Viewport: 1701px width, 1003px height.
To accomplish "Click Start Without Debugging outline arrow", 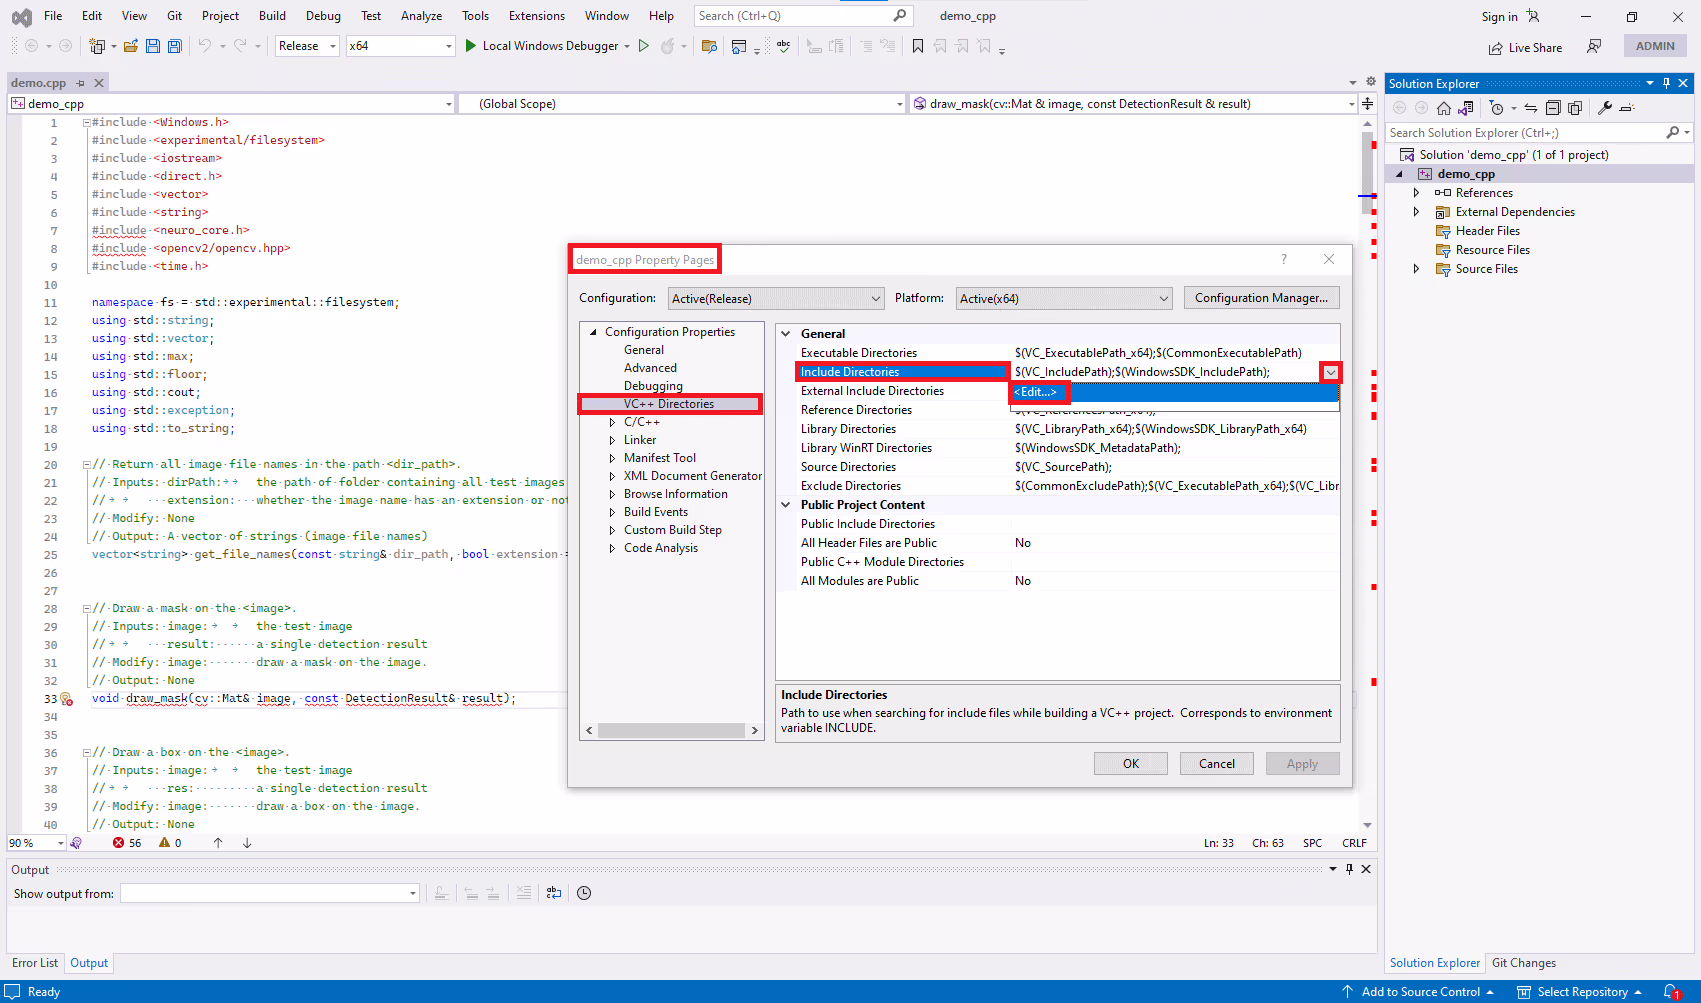I will coord(644,46).
